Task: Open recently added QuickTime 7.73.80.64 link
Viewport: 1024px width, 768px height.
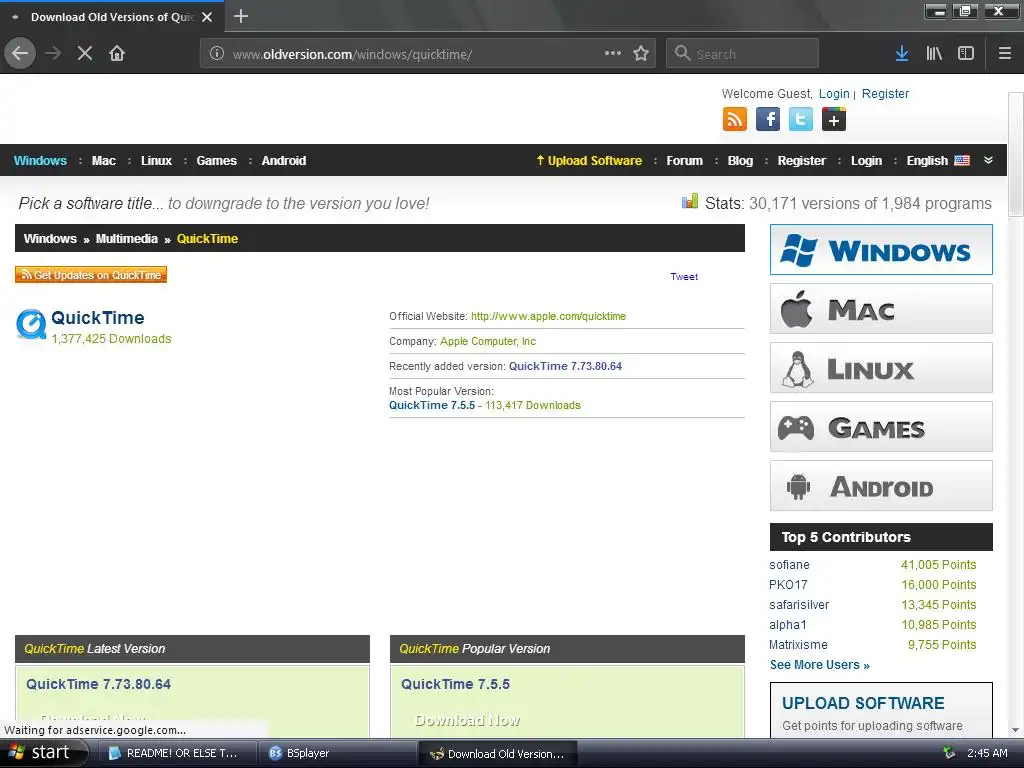Action: [565, 366]
